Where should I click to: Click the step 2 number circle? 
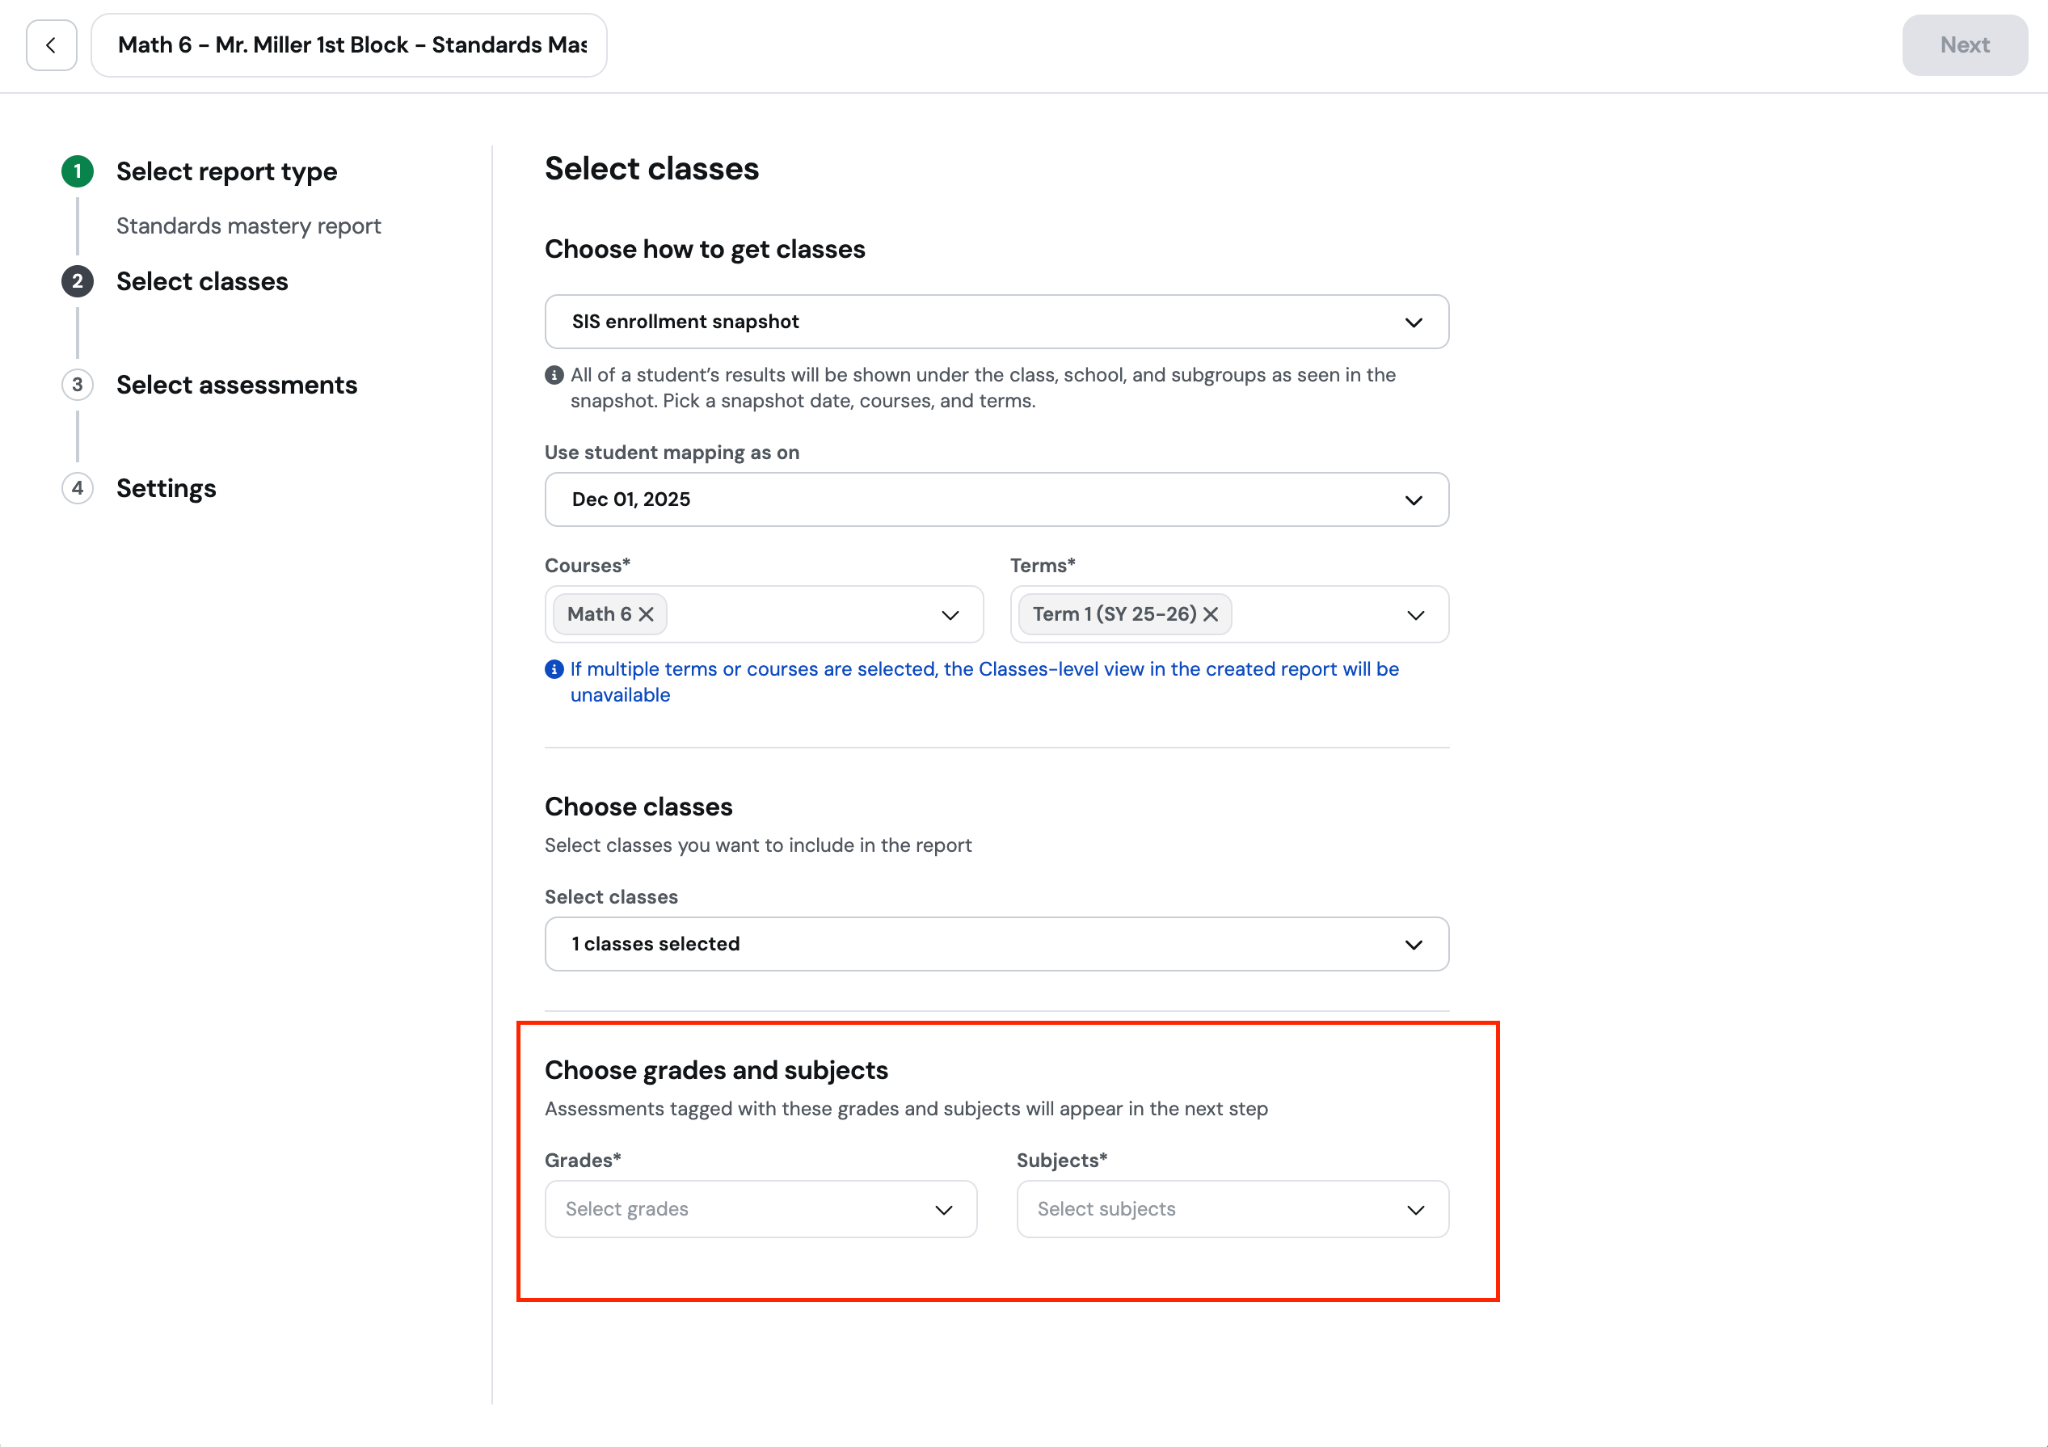[x=77, y=281]
